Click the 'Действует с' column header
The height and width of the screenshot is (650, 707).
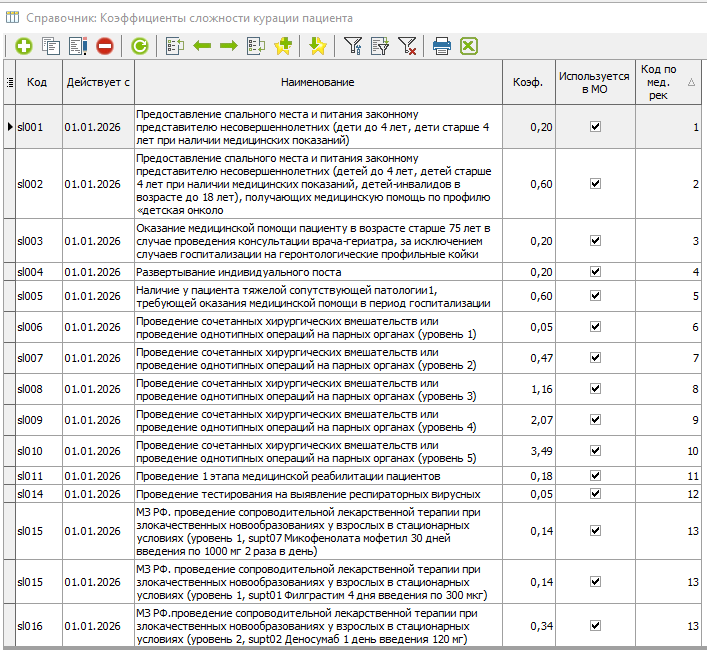click(x=98, y=82)
